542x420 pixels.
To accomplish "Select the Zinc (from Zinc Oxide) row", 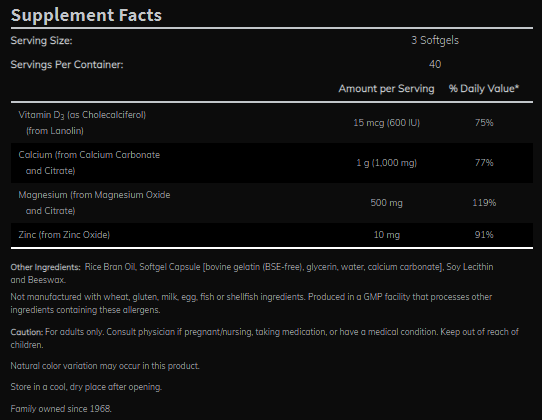I will coord(272,235).
